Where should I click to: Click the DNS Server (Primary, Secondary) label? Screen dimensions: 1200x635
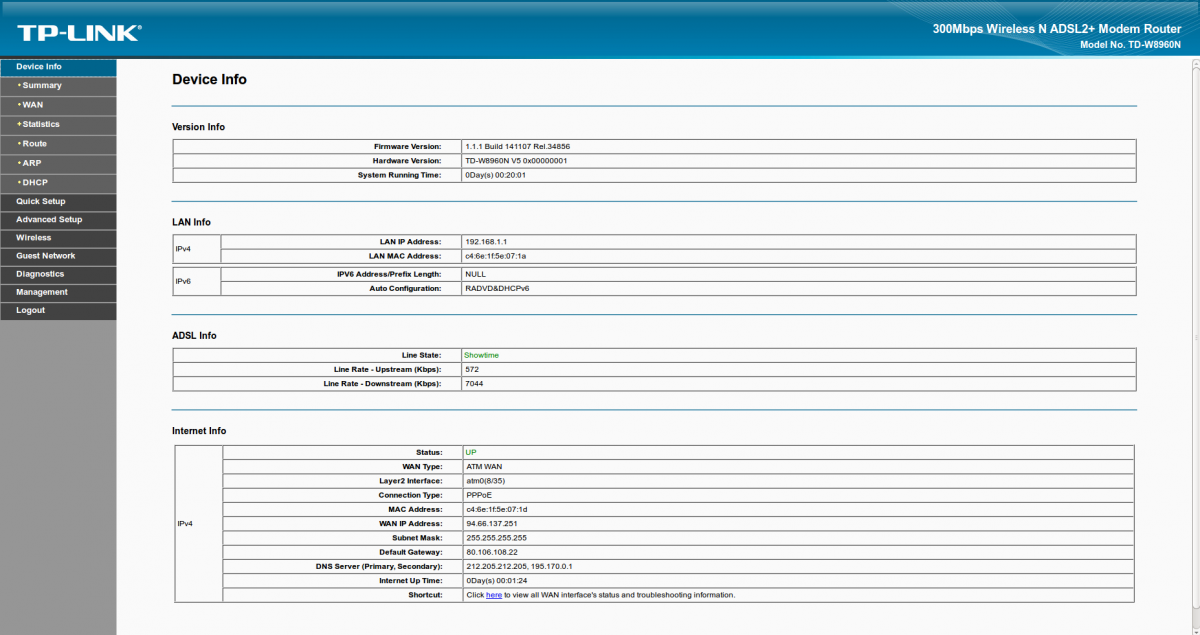(x=379, y=566)
